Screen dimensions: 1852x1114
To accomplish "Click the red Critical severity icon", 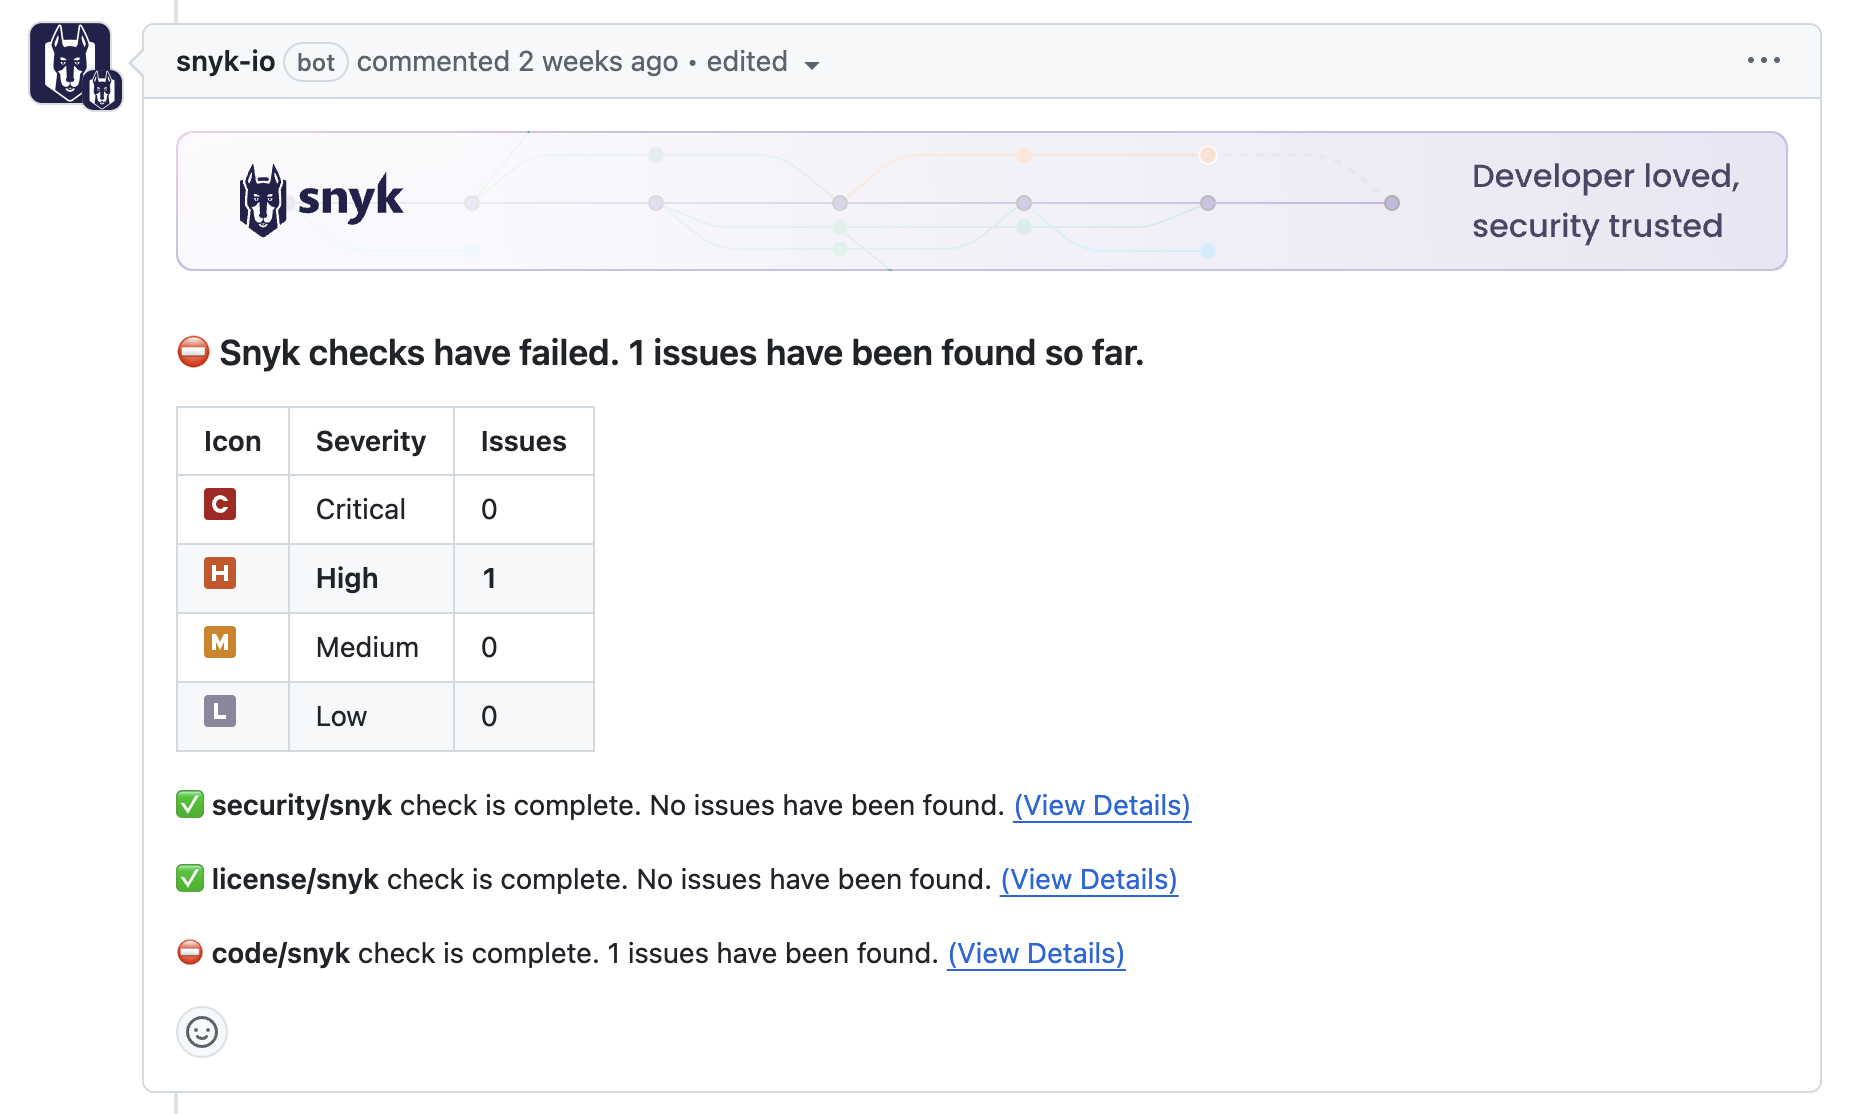I will pyautogui.click(x=220, y=504).
